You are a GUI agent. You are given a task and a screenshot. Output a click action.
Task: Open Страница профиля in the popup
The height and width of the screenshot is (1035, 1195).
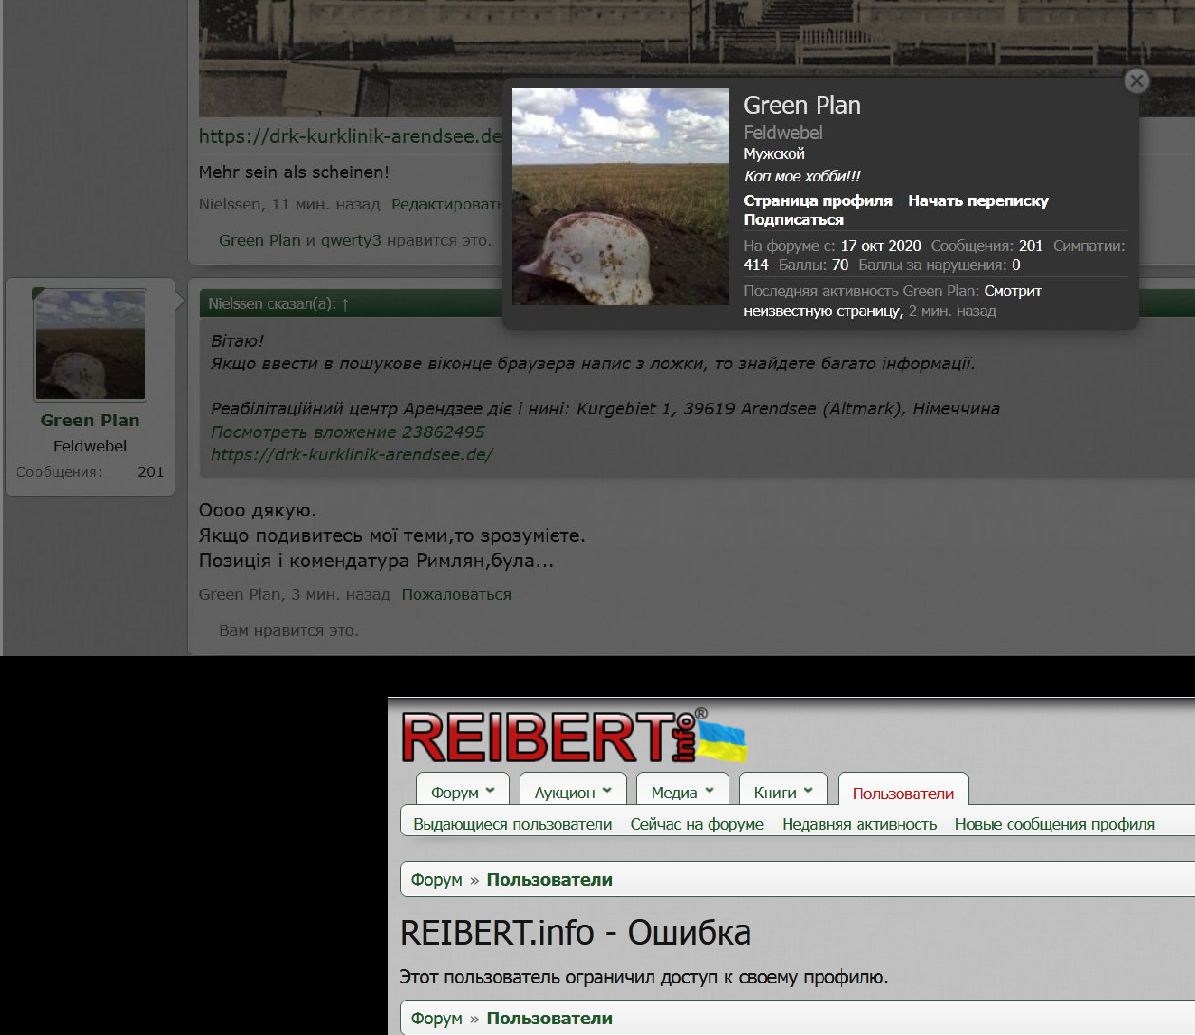click(x=818, y=200)
